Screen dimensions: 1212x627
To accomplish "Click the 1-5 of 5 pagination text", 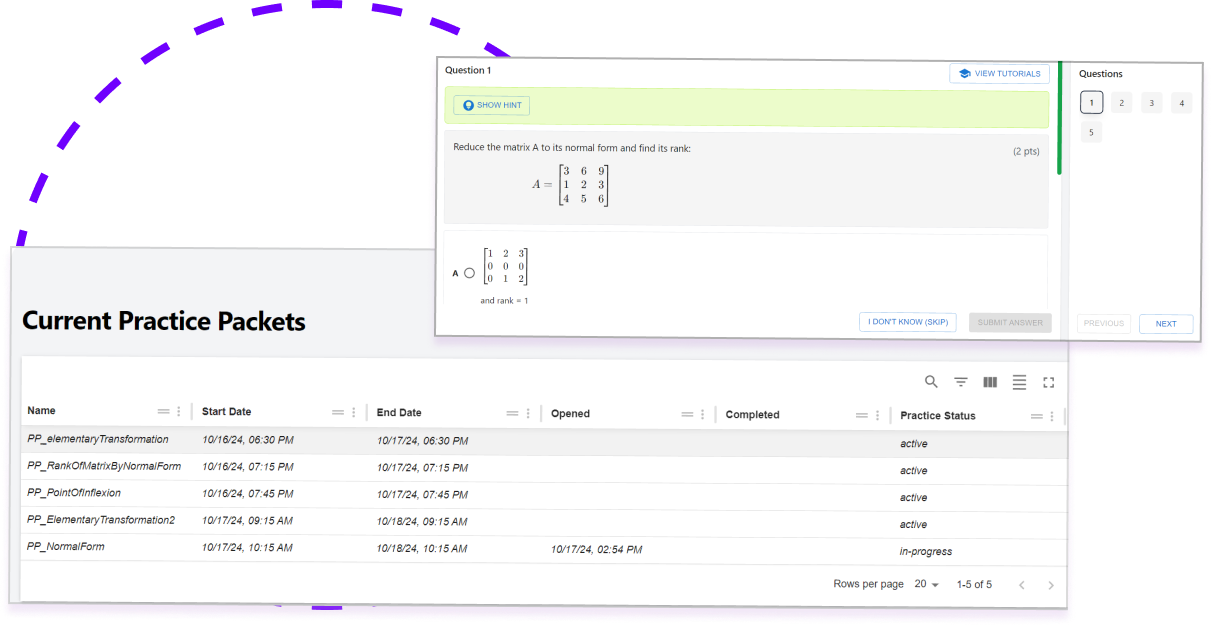I will [974, 584].
